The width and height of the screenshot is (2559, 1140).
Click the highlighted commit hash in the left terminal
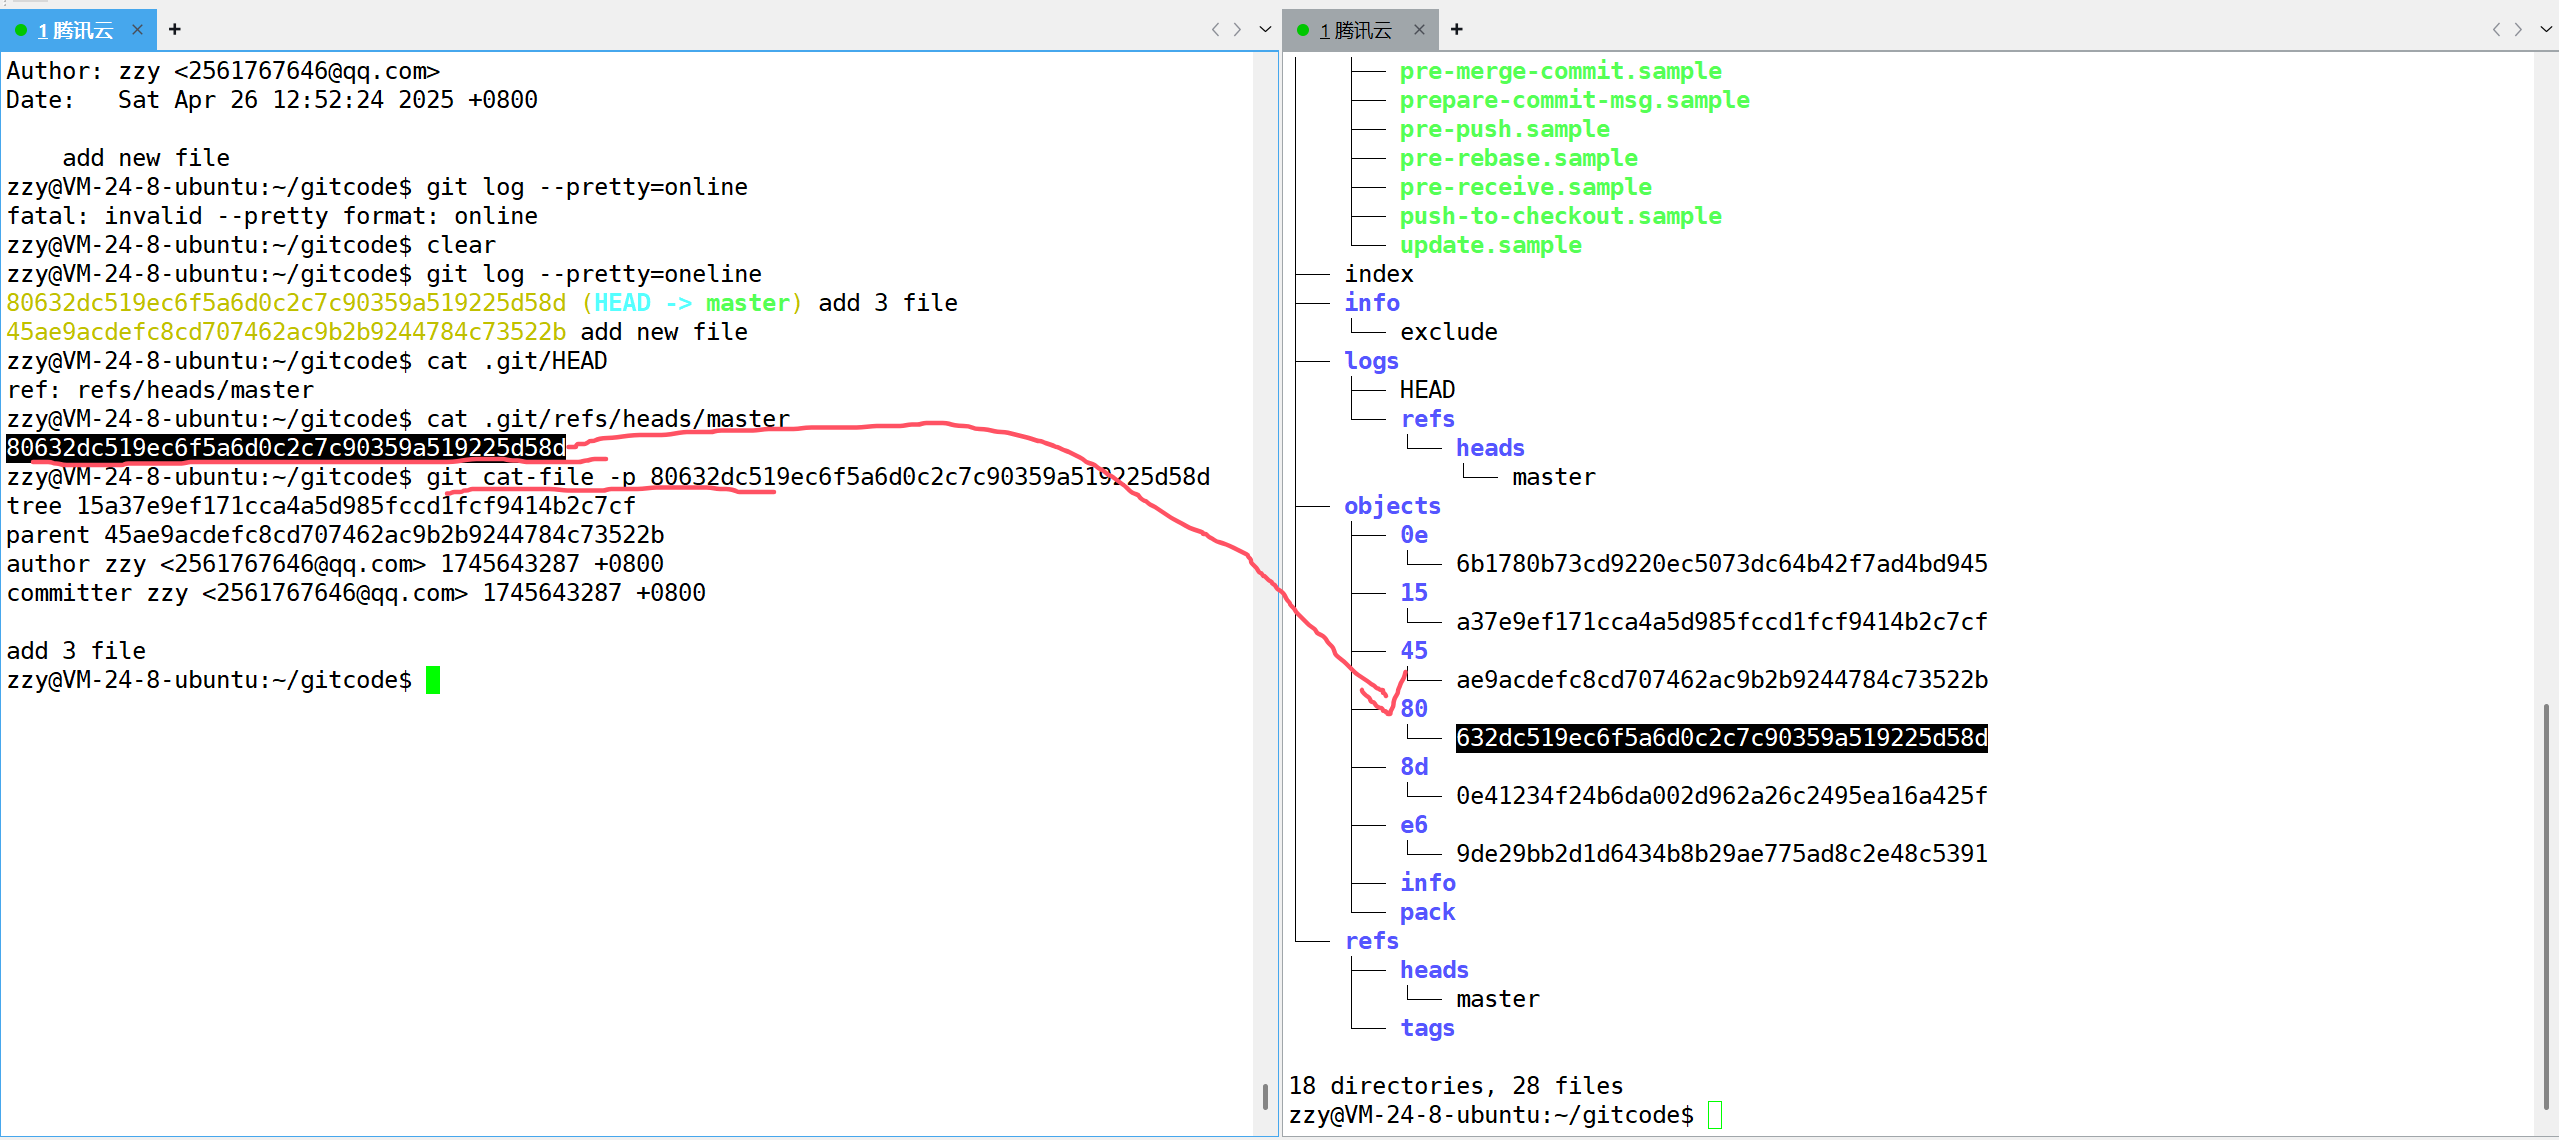[x=286, y=448]
